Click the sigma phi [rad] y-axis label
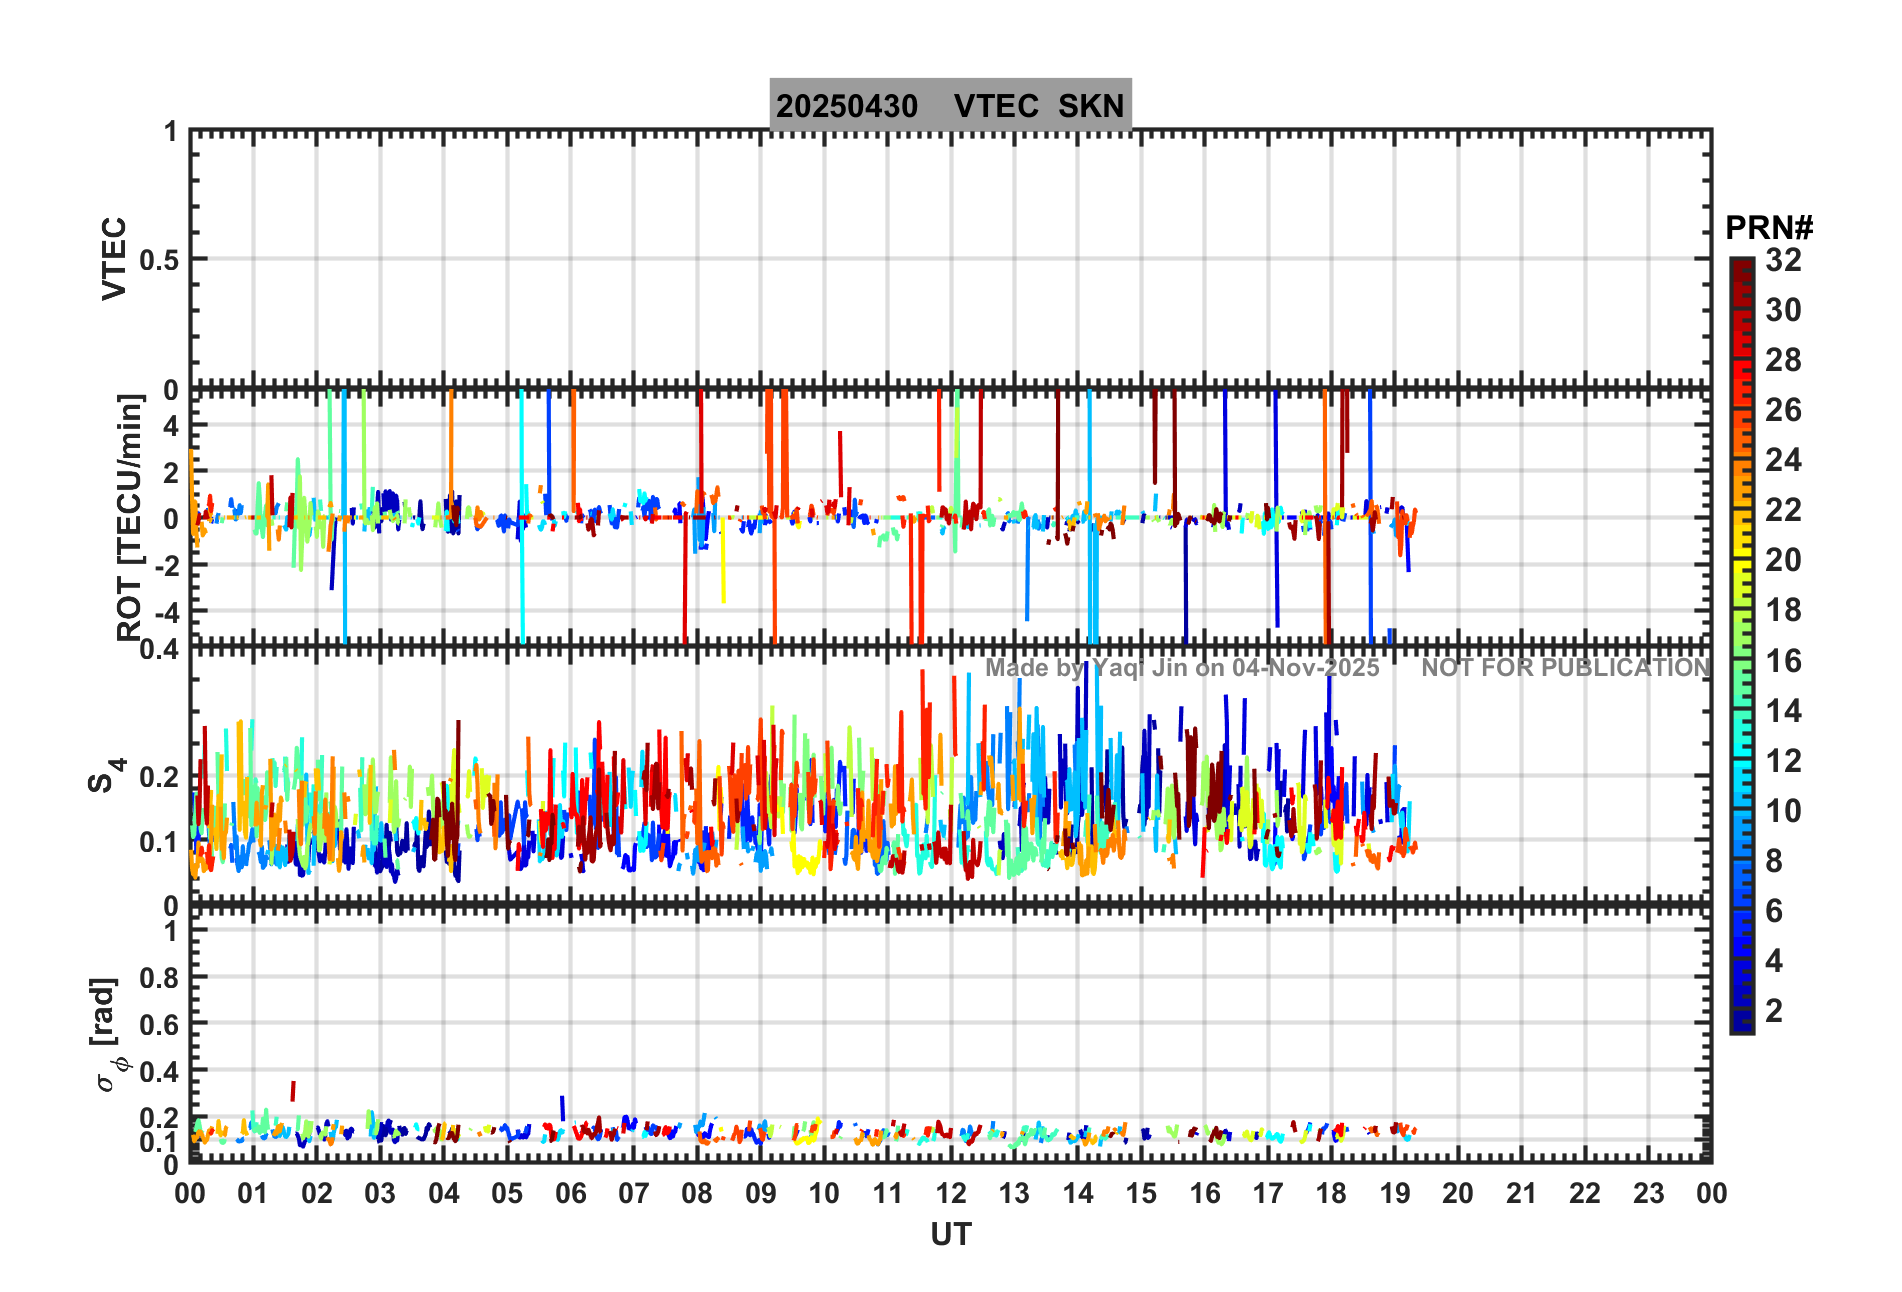Image resolution: width=1902 pixels, height=1292 pixels. [x=108, y=1035]
